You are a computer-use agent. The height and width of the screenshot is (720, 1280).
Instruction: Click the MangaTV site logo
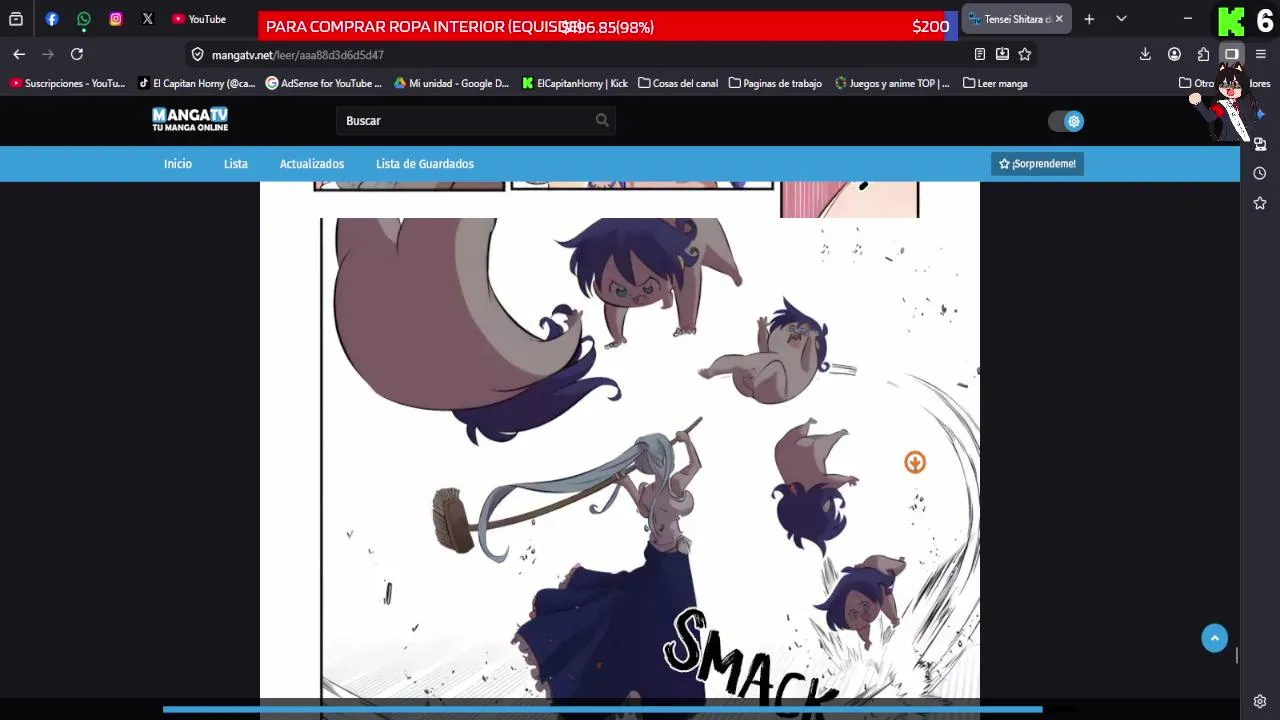[x=190, y=120]
